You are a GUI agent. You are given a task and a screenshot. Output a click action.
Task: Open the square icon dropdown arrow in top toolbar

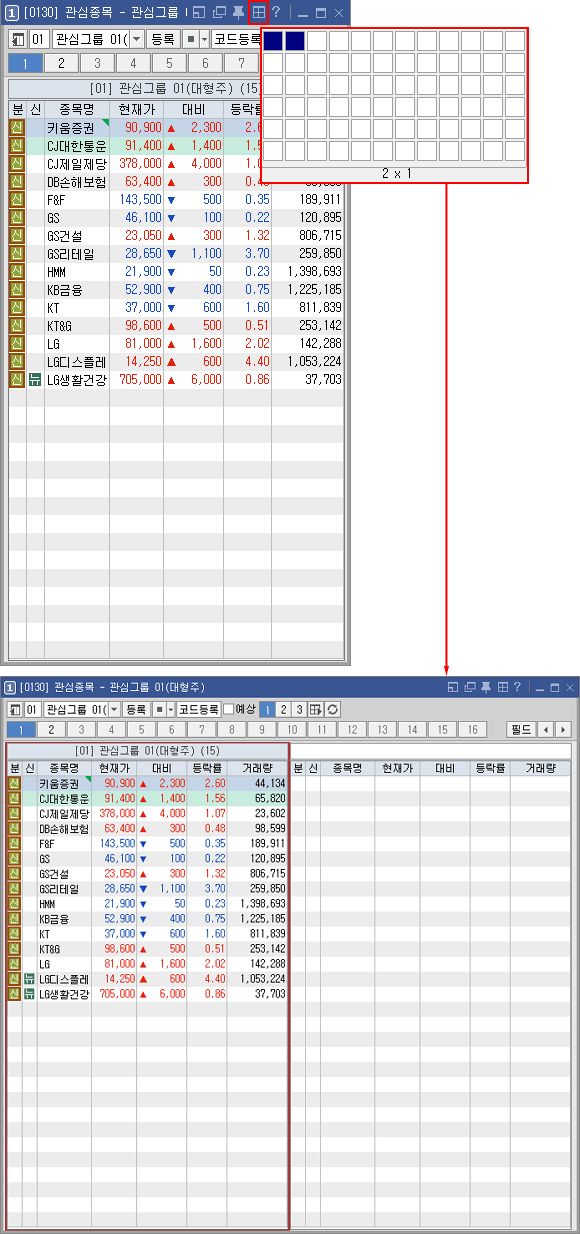(205, 39)
